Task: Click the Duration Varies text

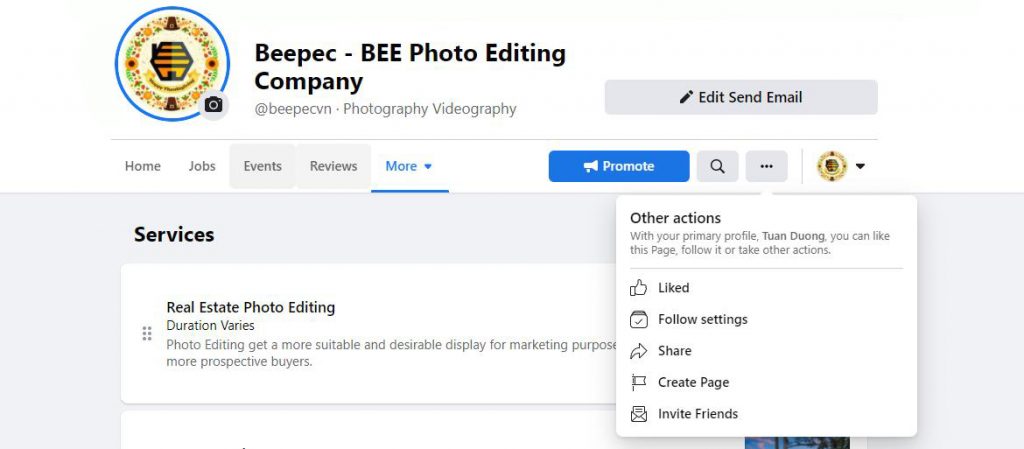Action: click(x=210, y=325)
